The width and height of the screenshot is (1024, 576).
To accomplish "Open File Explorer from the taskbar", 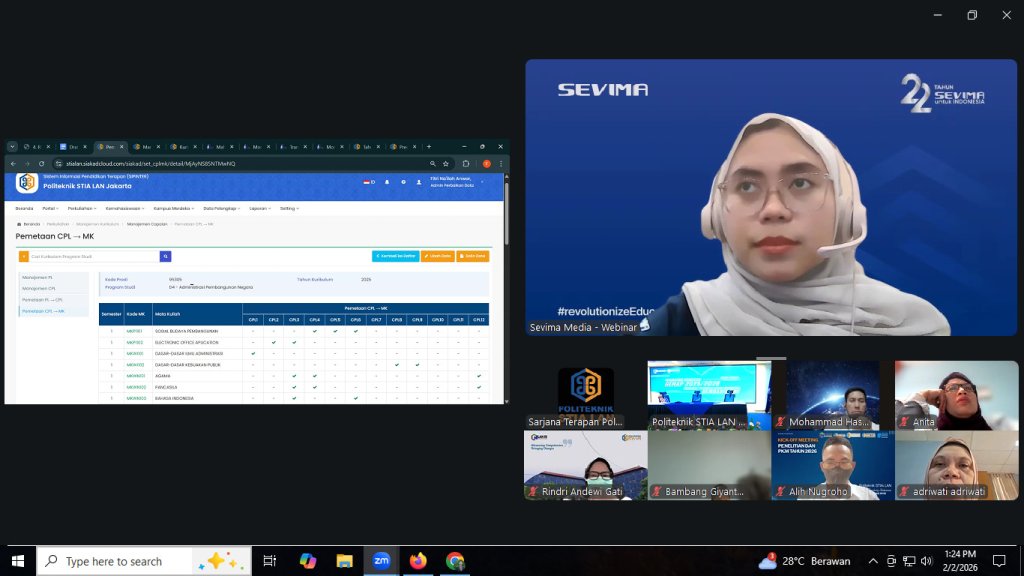I will click(344, 561).
